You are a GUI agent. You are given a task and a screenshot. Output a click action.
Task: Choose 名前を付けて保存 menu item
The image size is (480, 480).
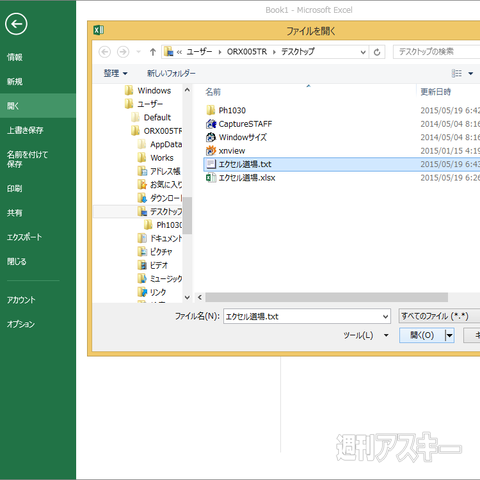coord(27,159)
